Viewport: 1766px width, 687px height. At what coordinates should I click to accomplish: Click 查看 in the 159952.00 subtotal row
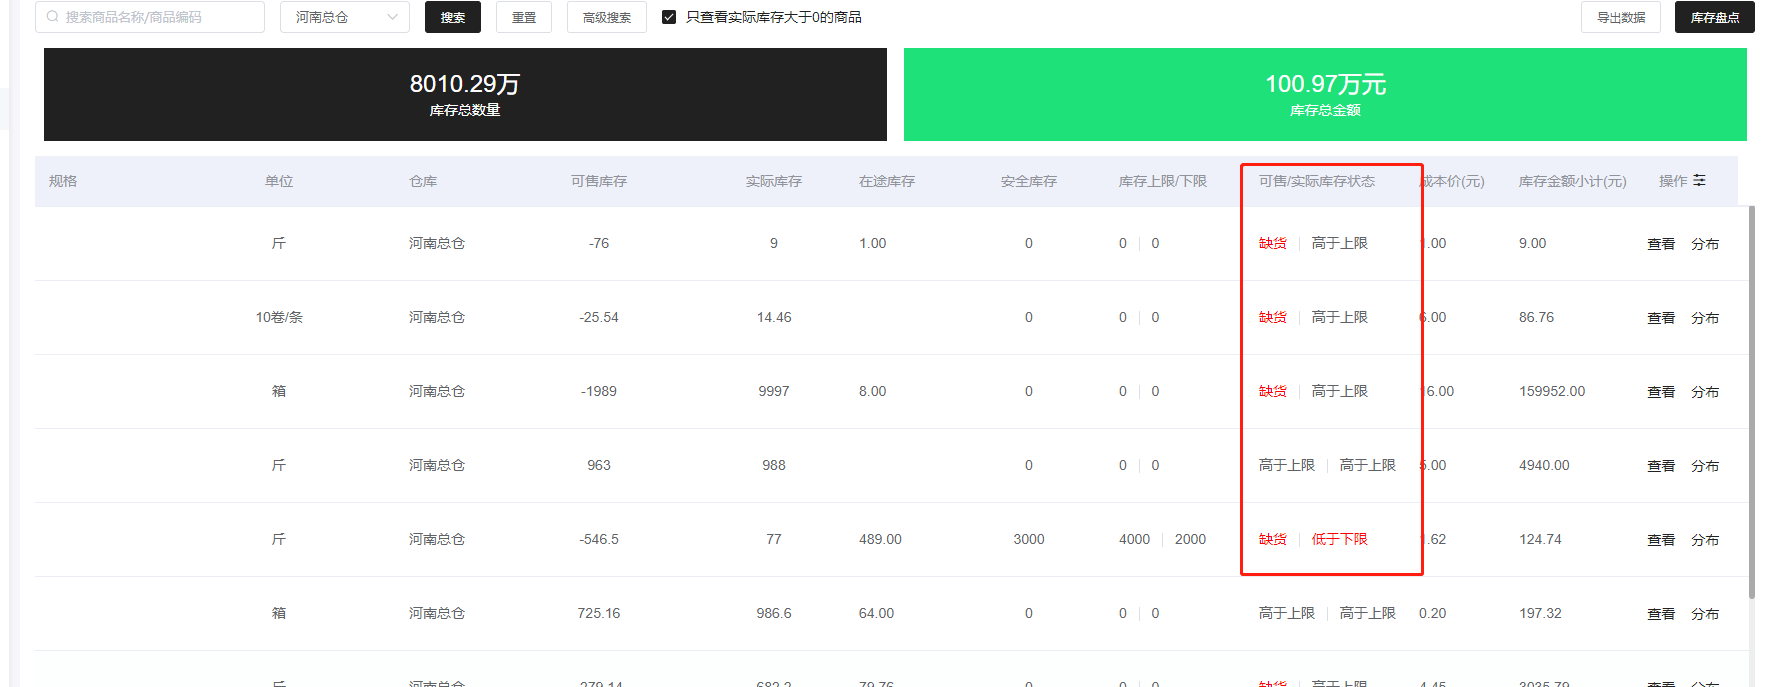(1661, 392)
